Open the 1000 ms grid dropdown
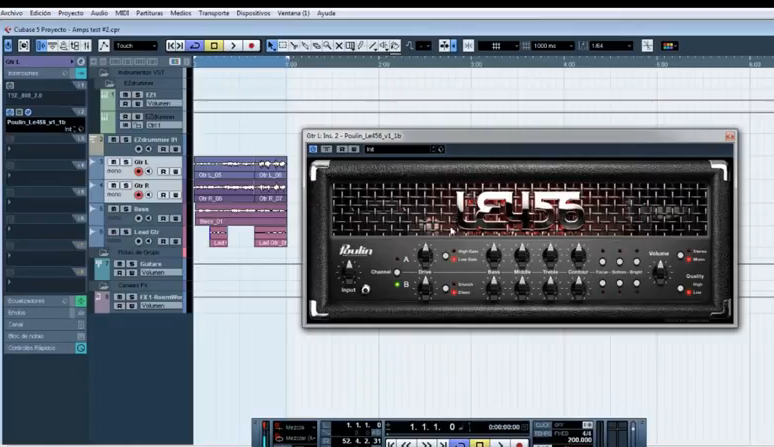 553,46
